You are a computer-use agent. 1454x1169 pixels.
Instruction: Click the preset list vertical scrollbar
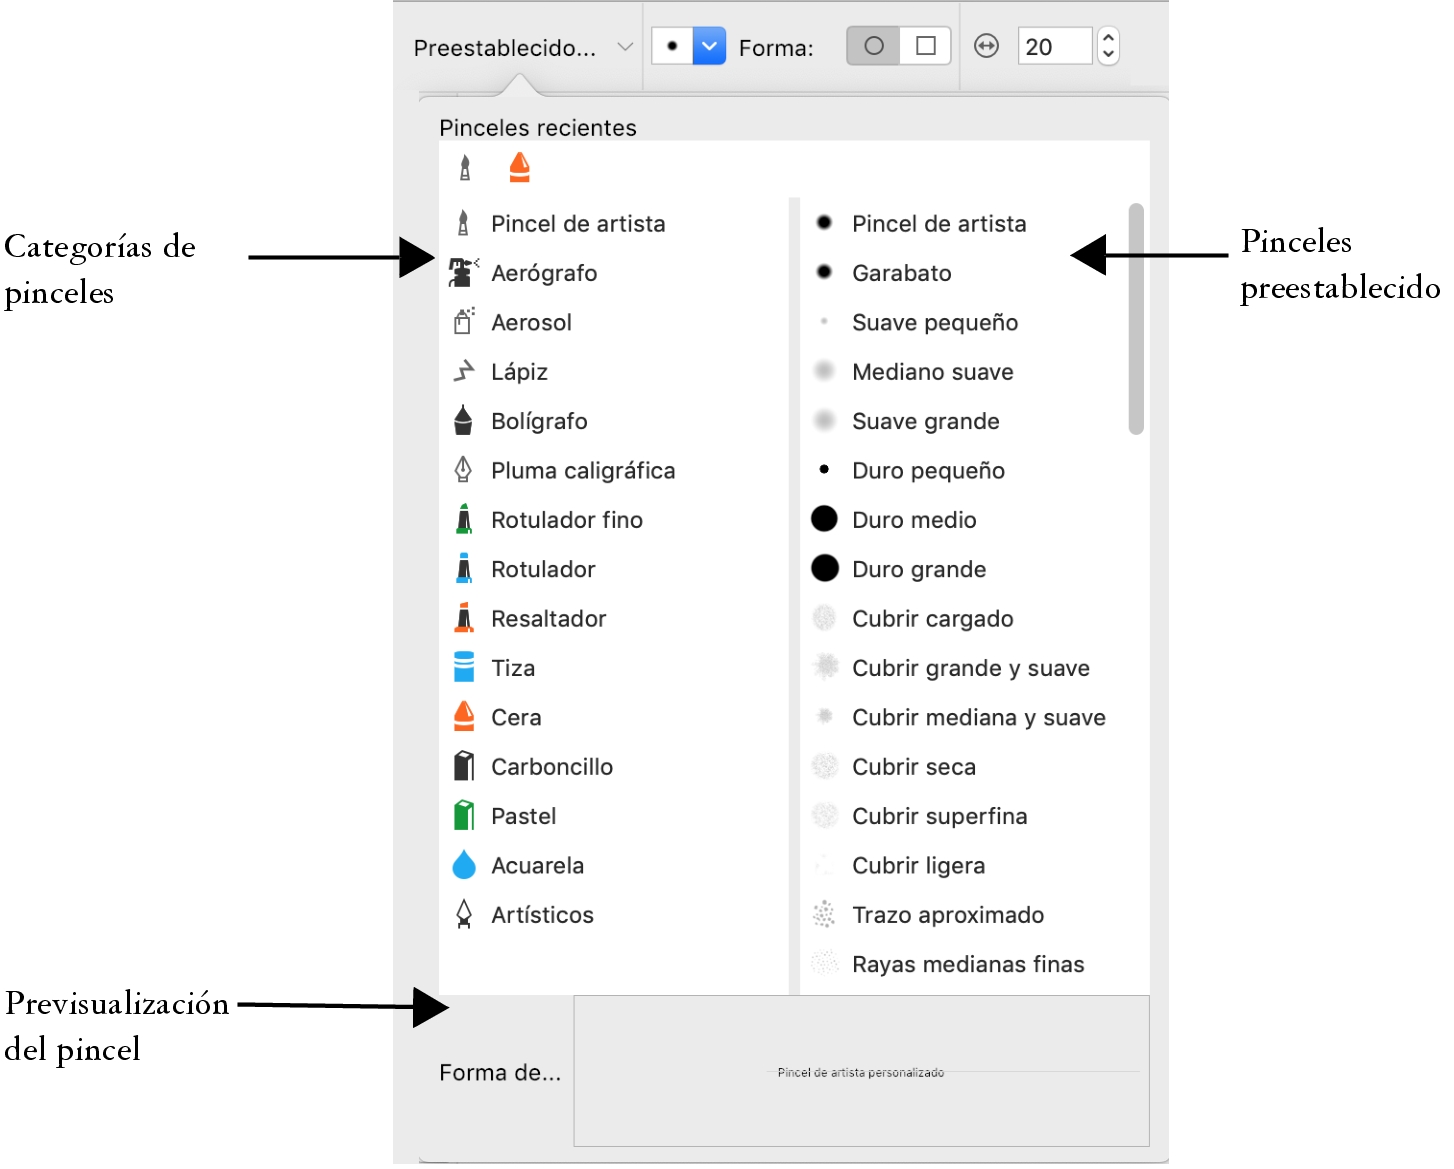pos(1135,319)
